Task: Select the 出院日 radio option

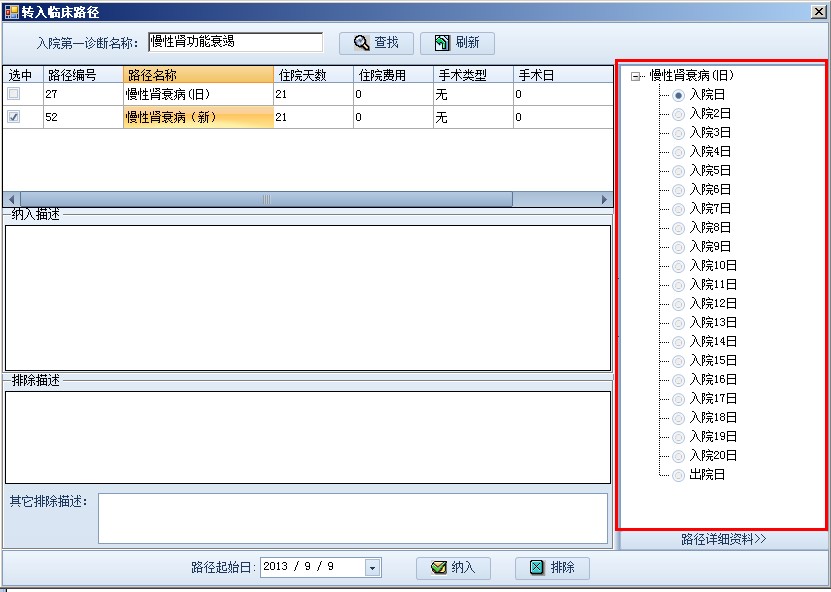Action: pos(678,475)
